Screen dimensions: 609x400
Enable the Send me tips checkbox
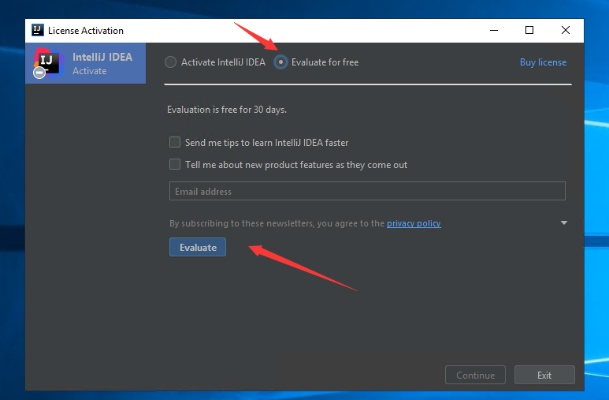[175, 142]
